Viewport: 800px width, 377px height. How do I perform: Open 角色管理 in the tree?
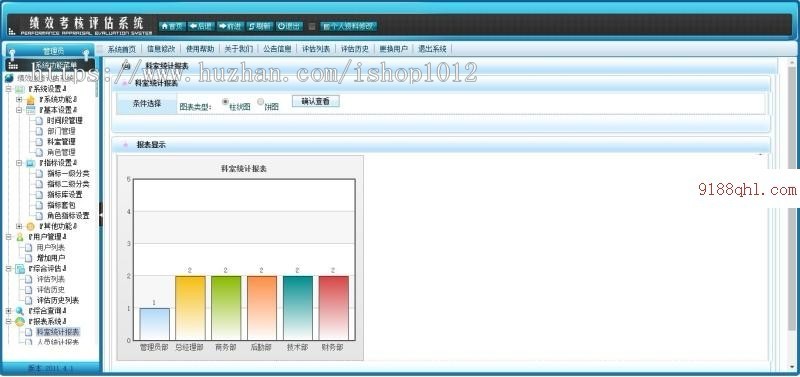tap(61, 153)
